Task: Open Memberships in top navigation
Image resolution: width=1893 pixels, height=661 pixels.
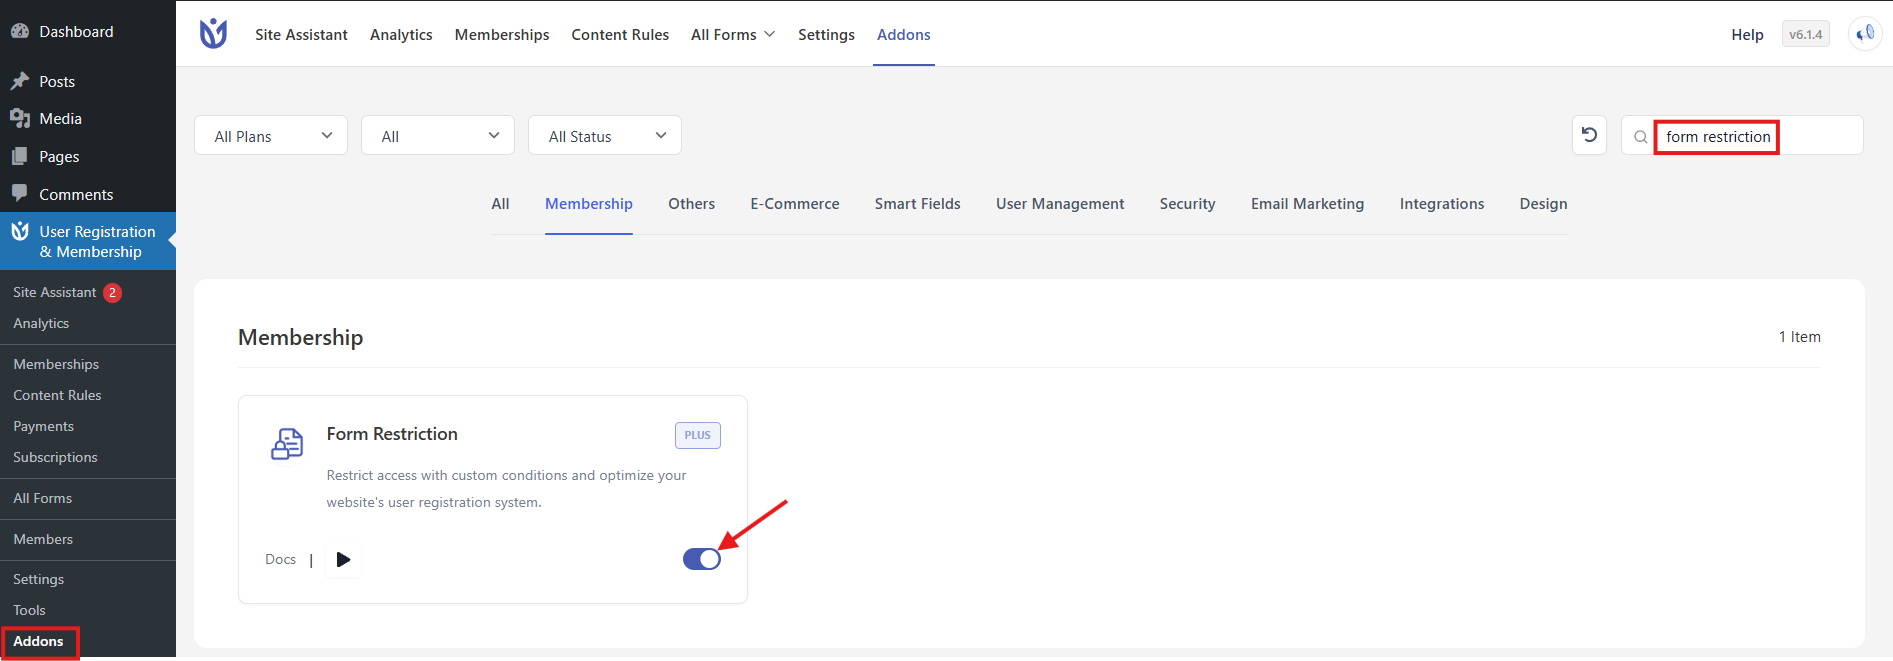Action: click(502, 34)
